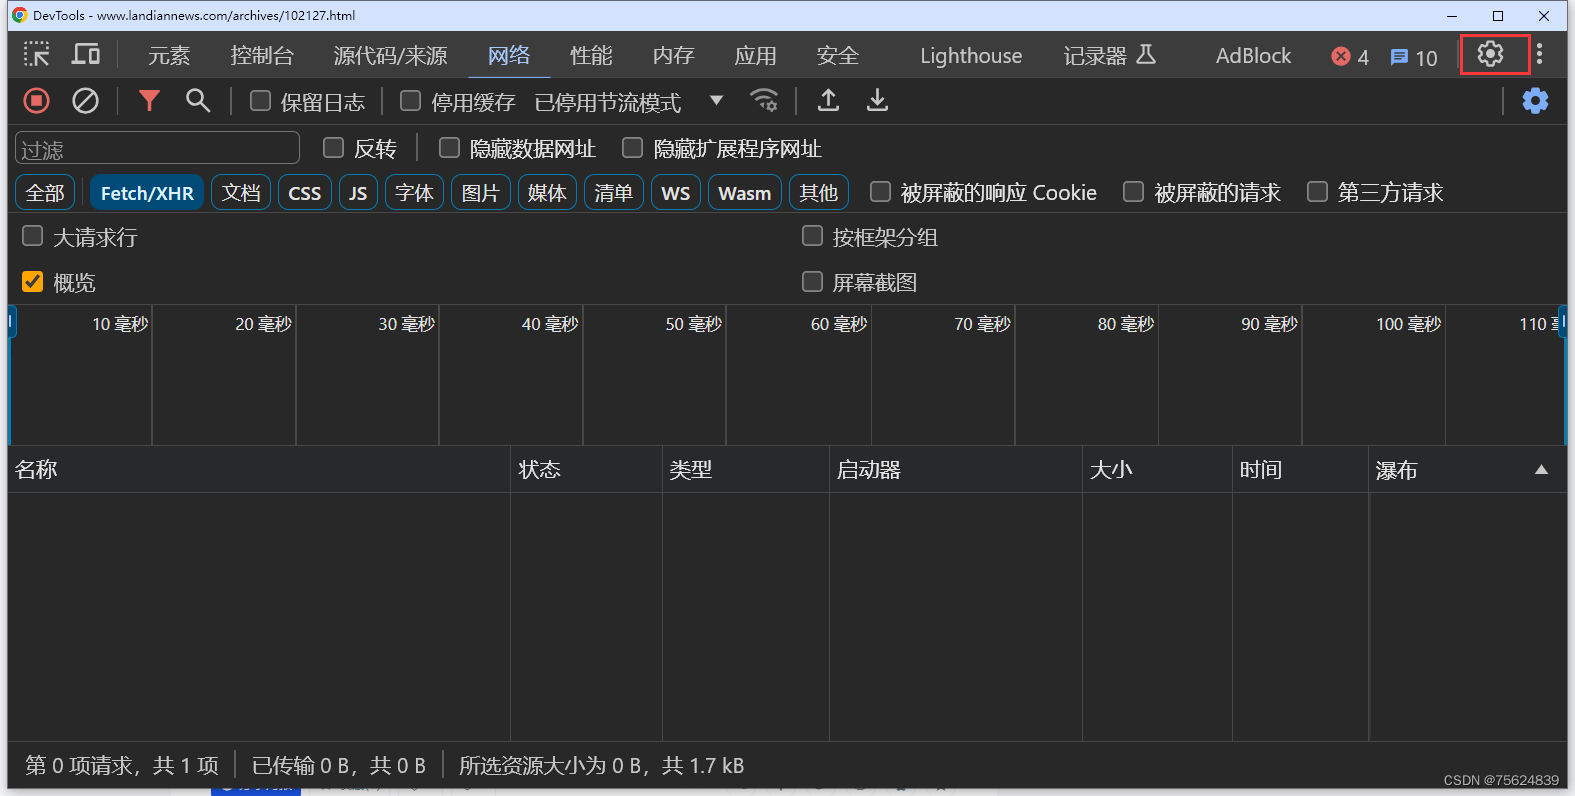Import HAR file with upload icon

pos(828,101)
